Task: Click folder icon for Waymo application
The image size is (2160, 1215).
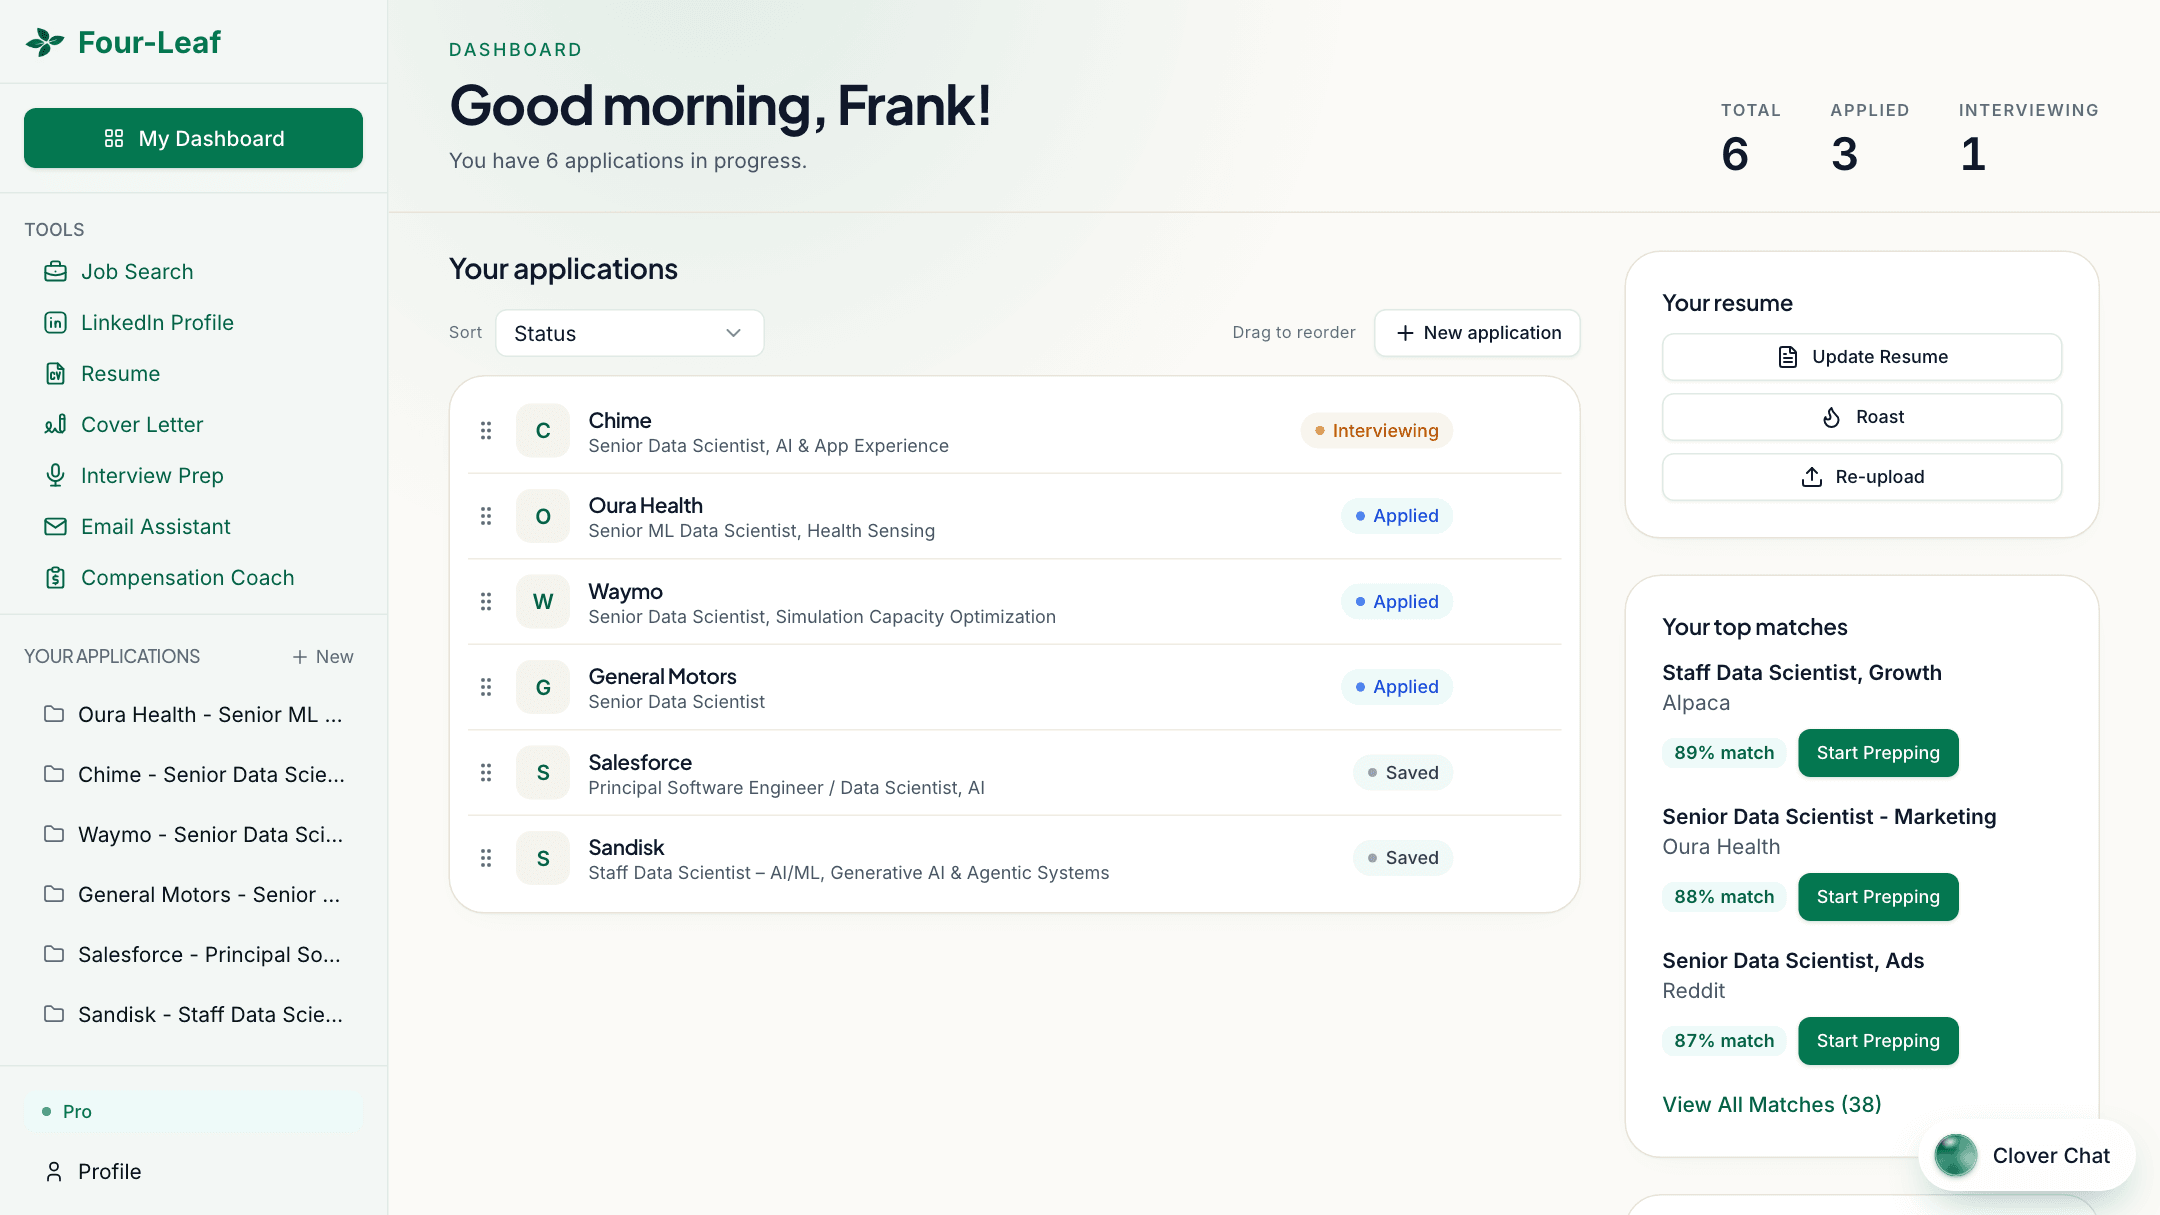Action: click(x=54, y=834)
